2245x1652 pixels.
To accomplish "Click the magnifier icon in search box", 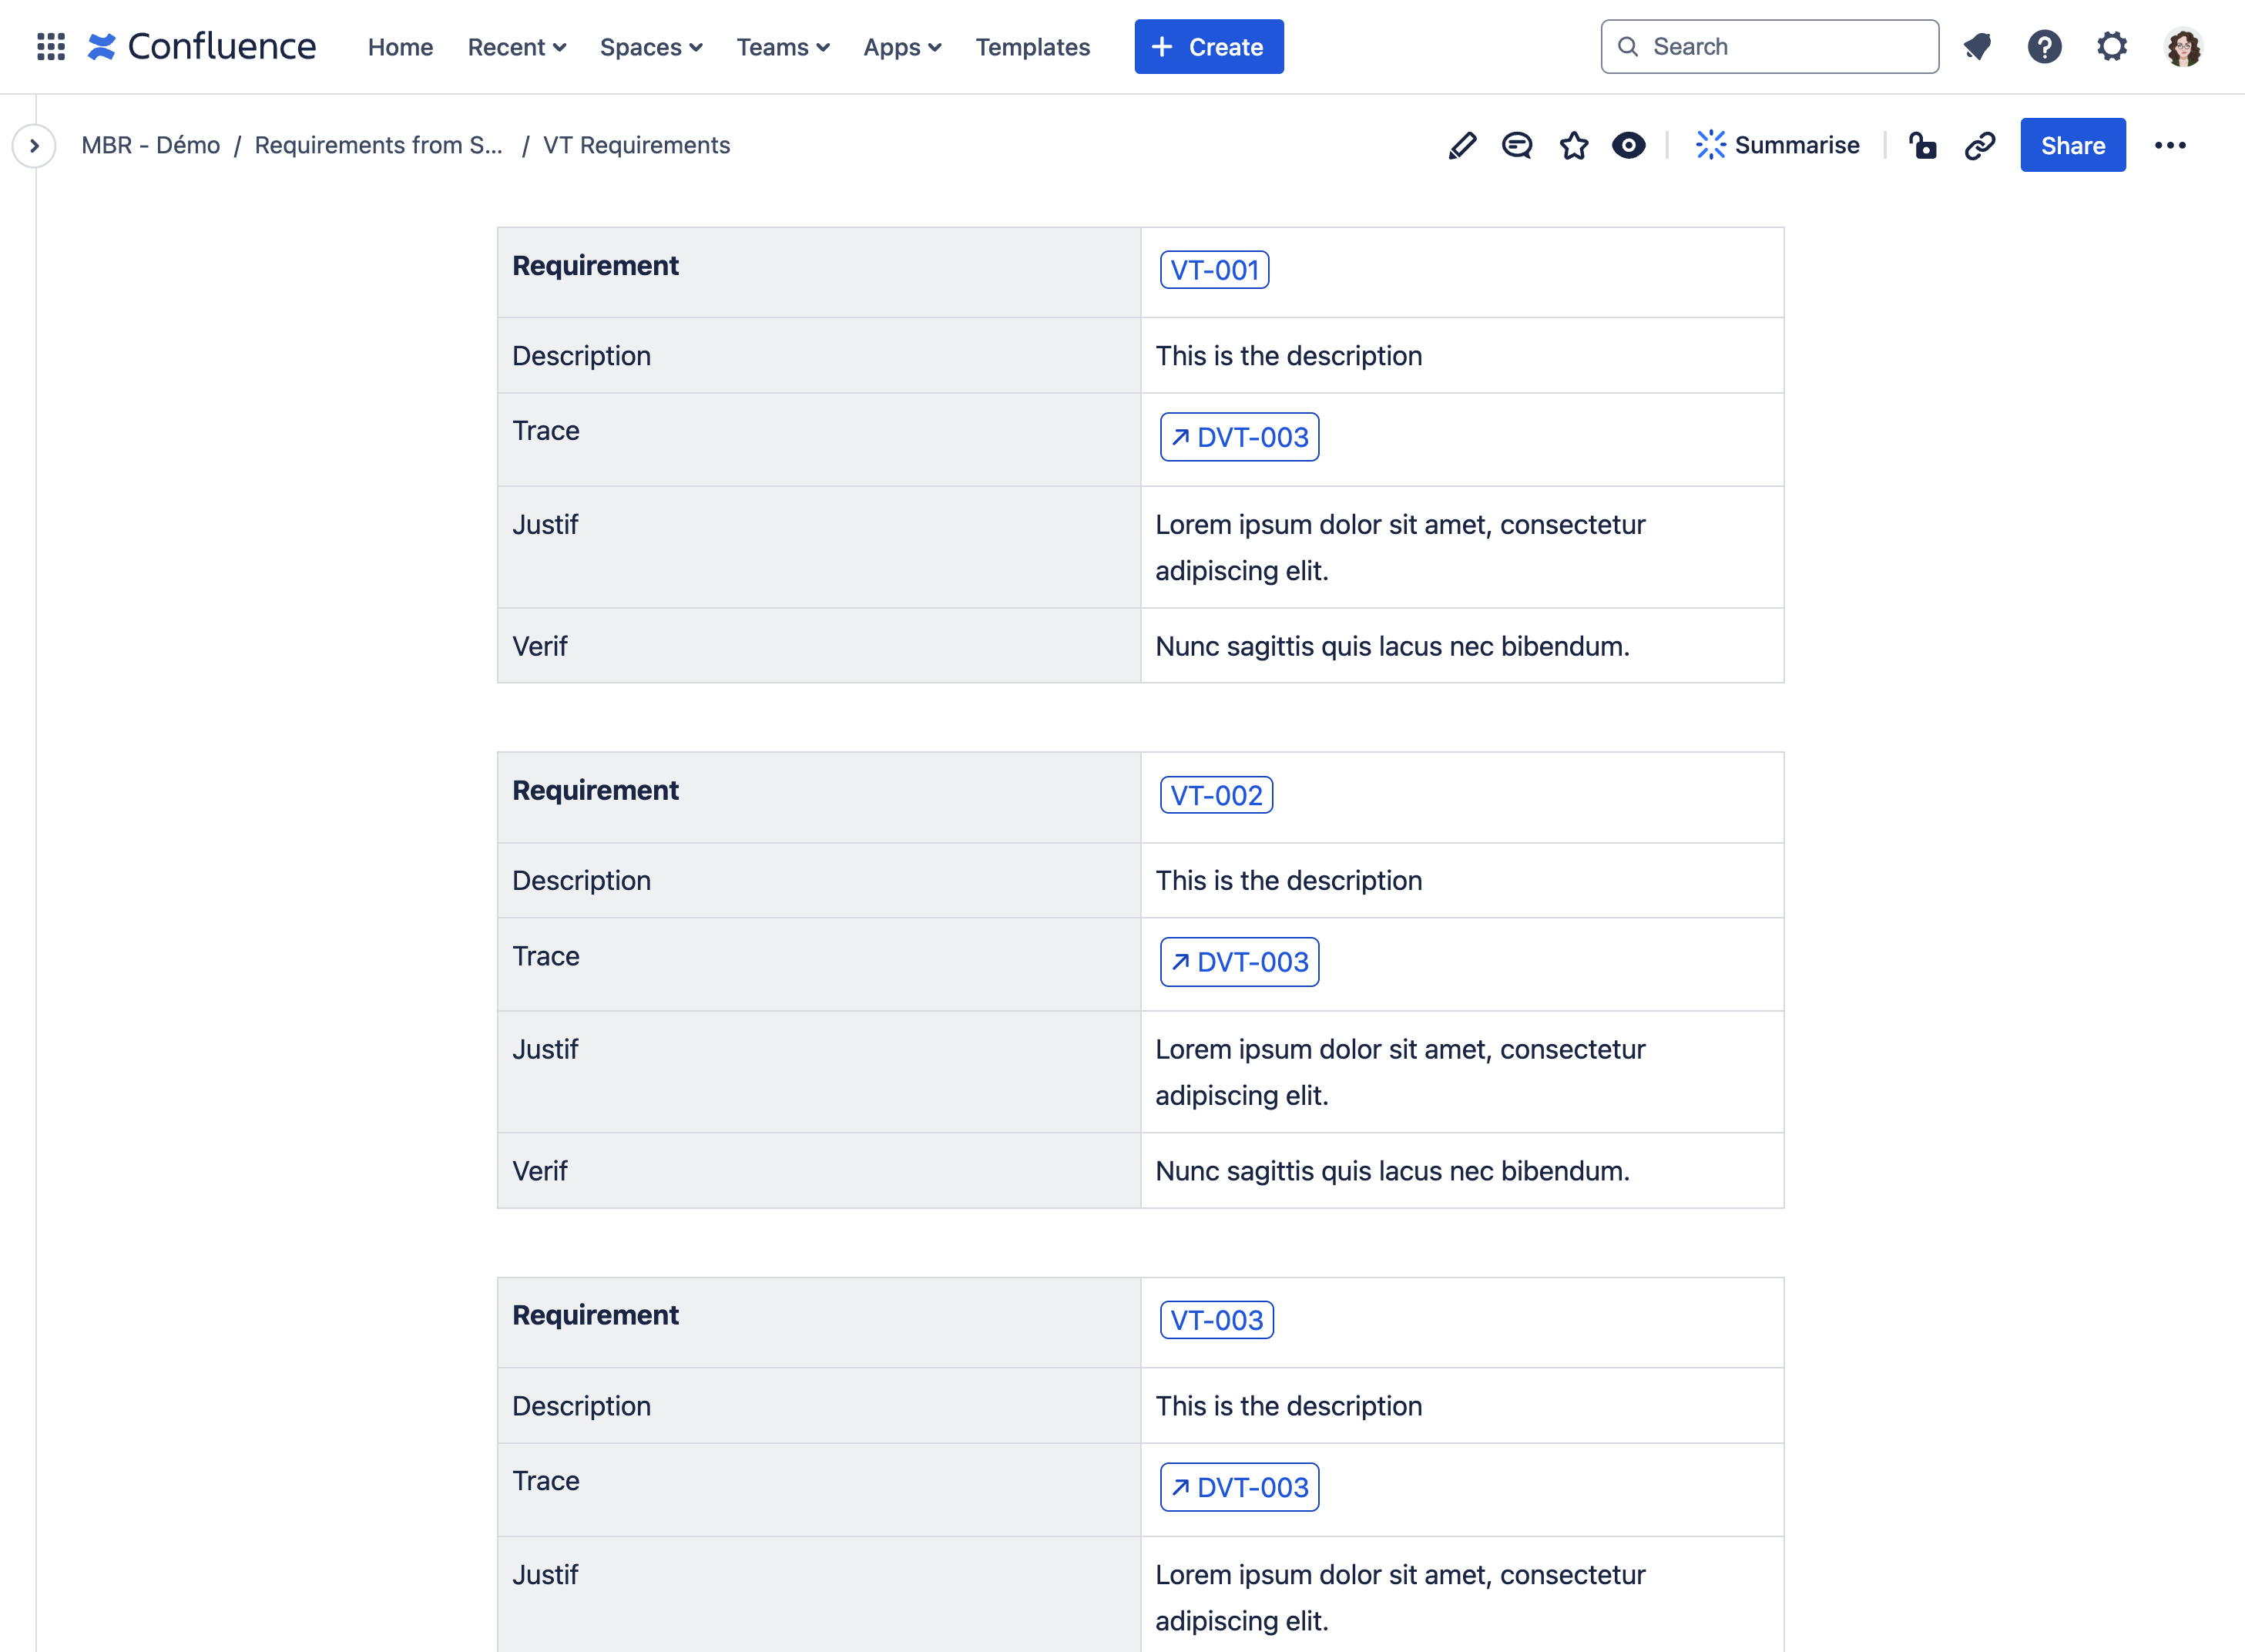I will [x=1628, y=47].
